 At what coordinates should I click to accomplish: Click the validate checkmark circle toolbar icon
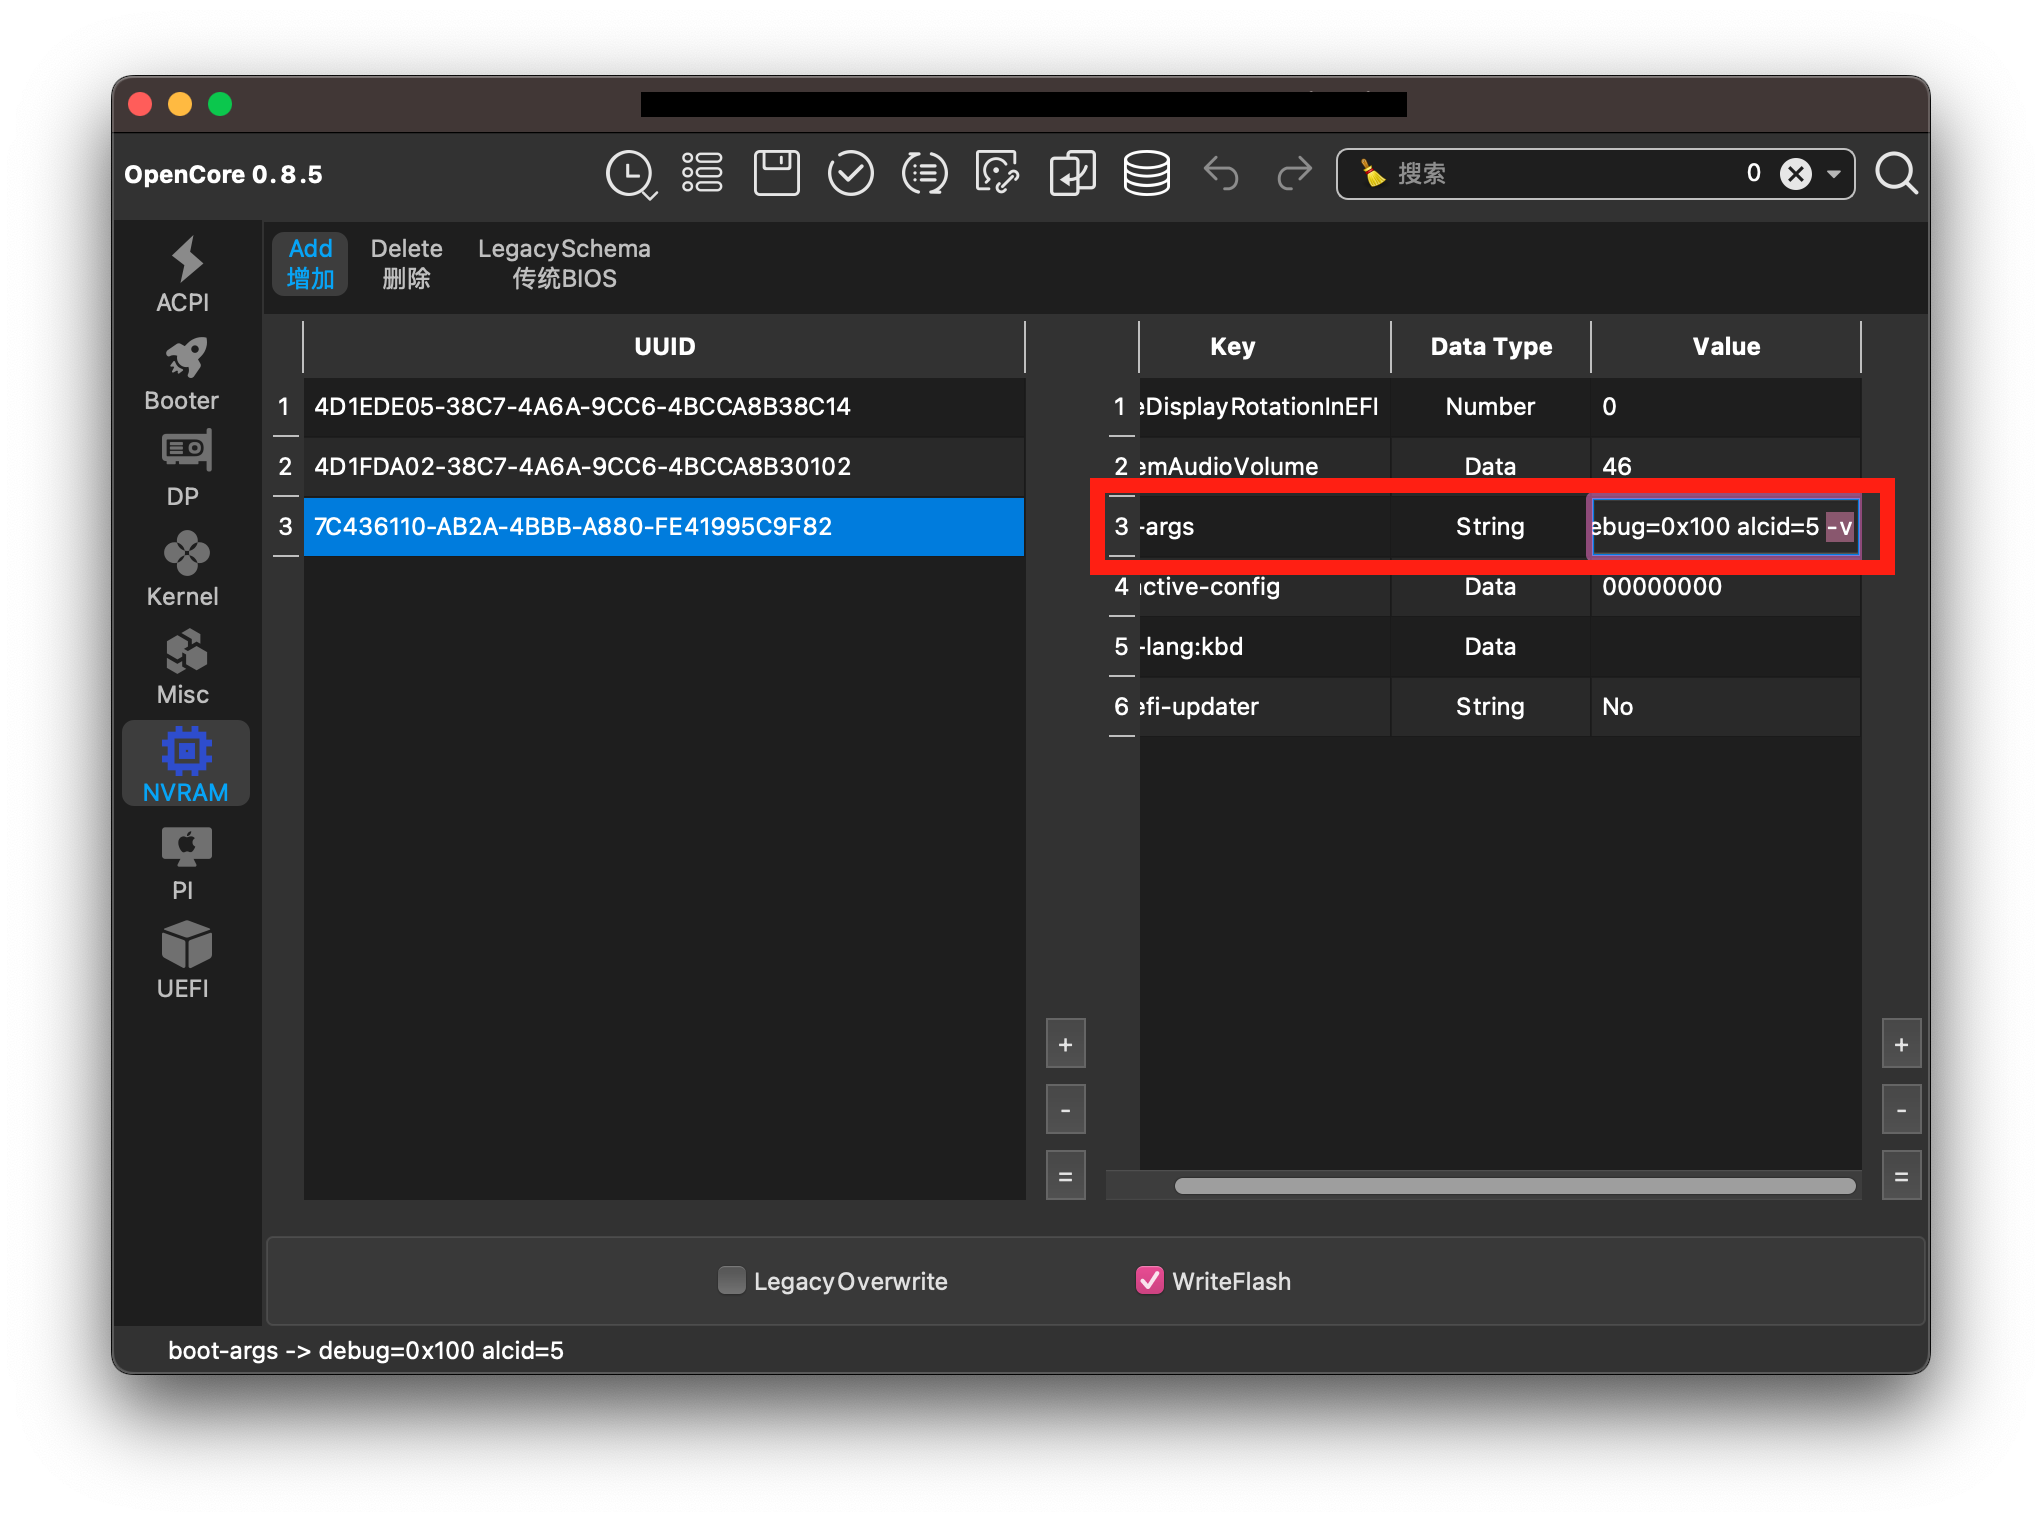tap(850, 174)
